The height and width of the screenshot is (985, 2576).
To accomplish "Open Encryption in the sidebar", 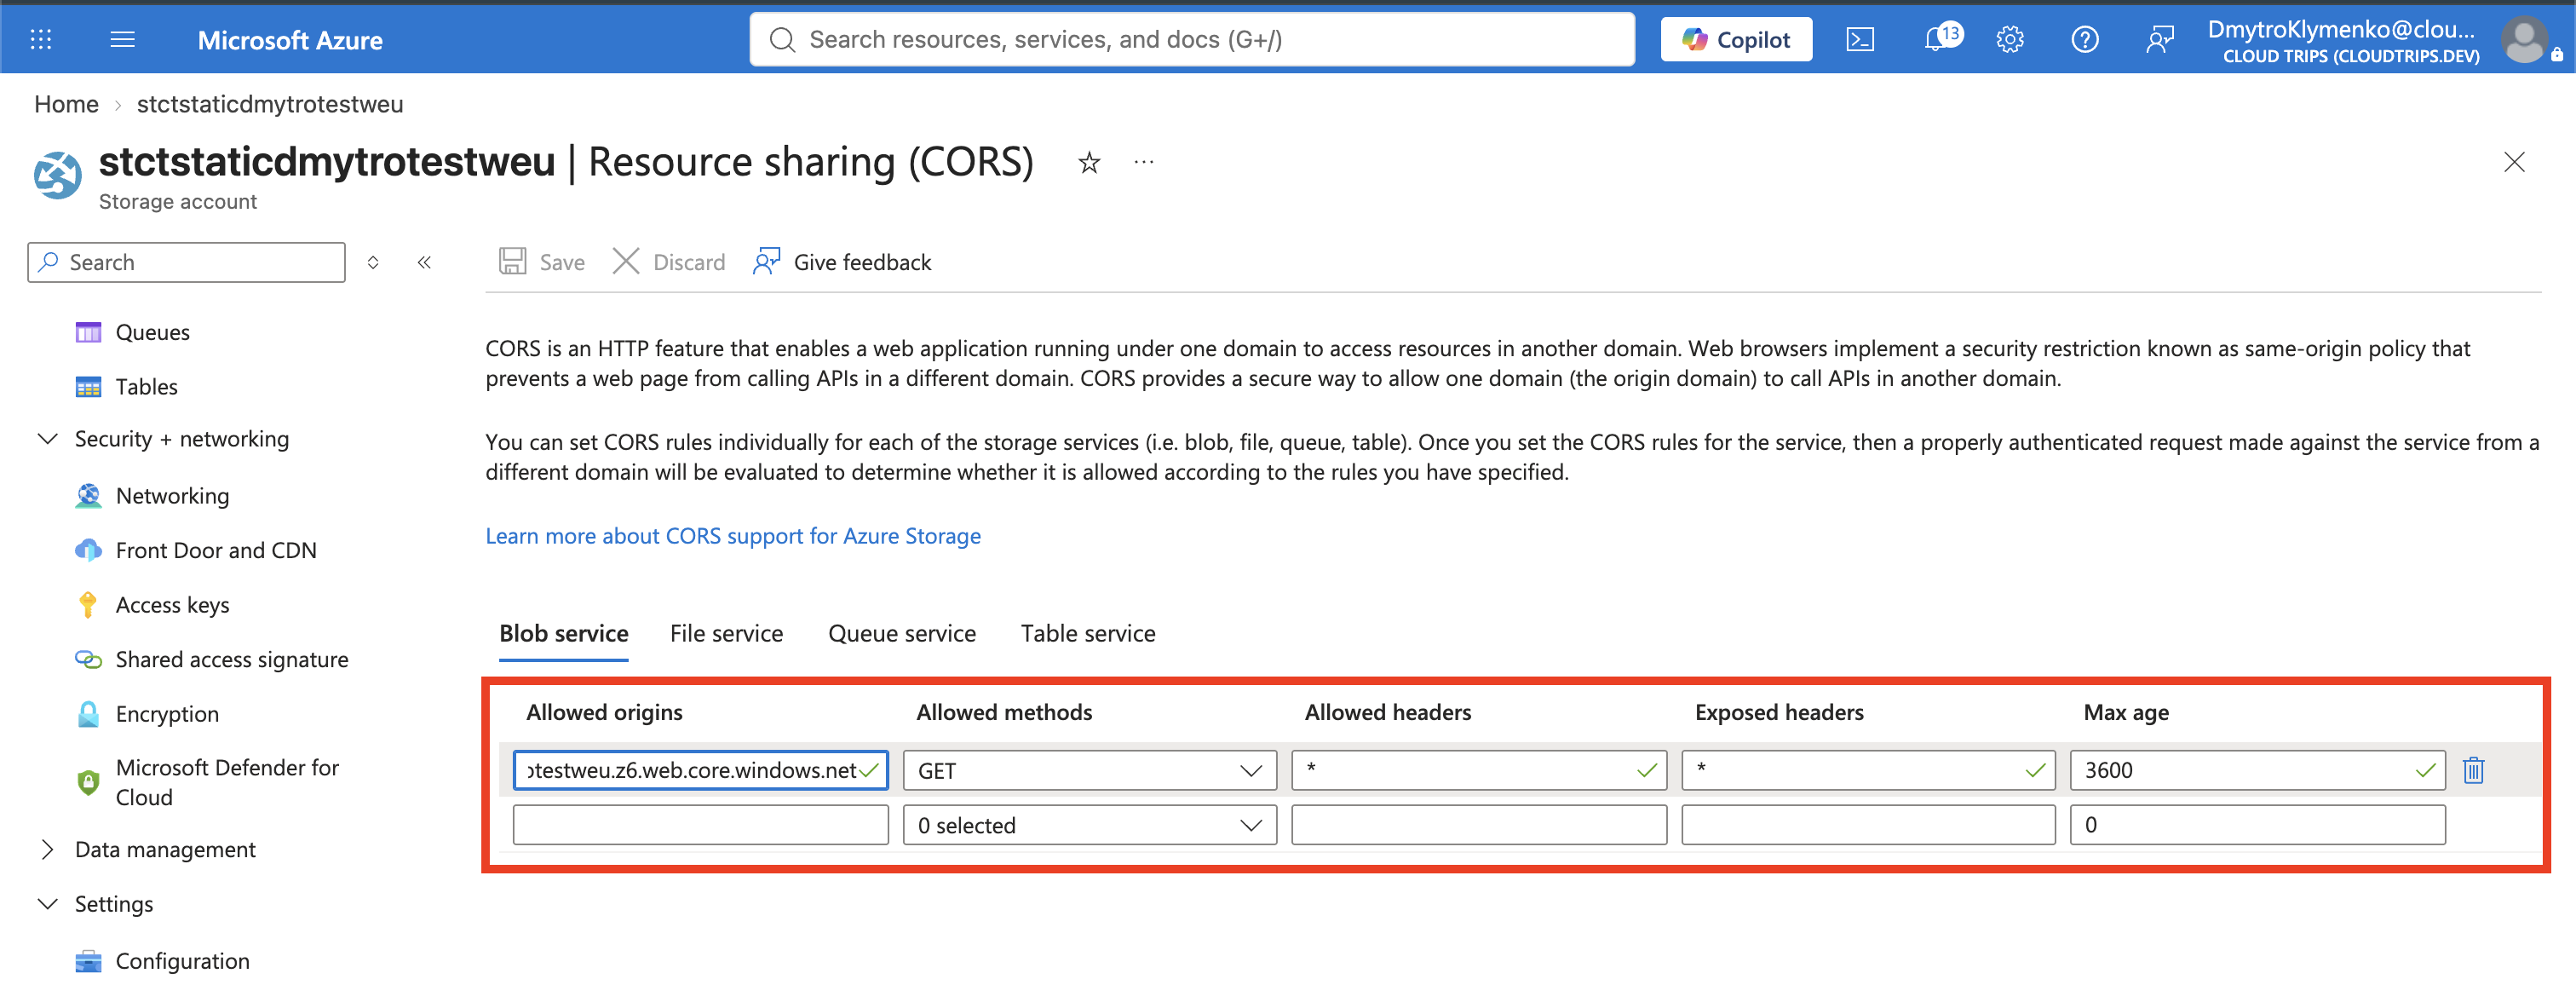I will tap(167, 714).
